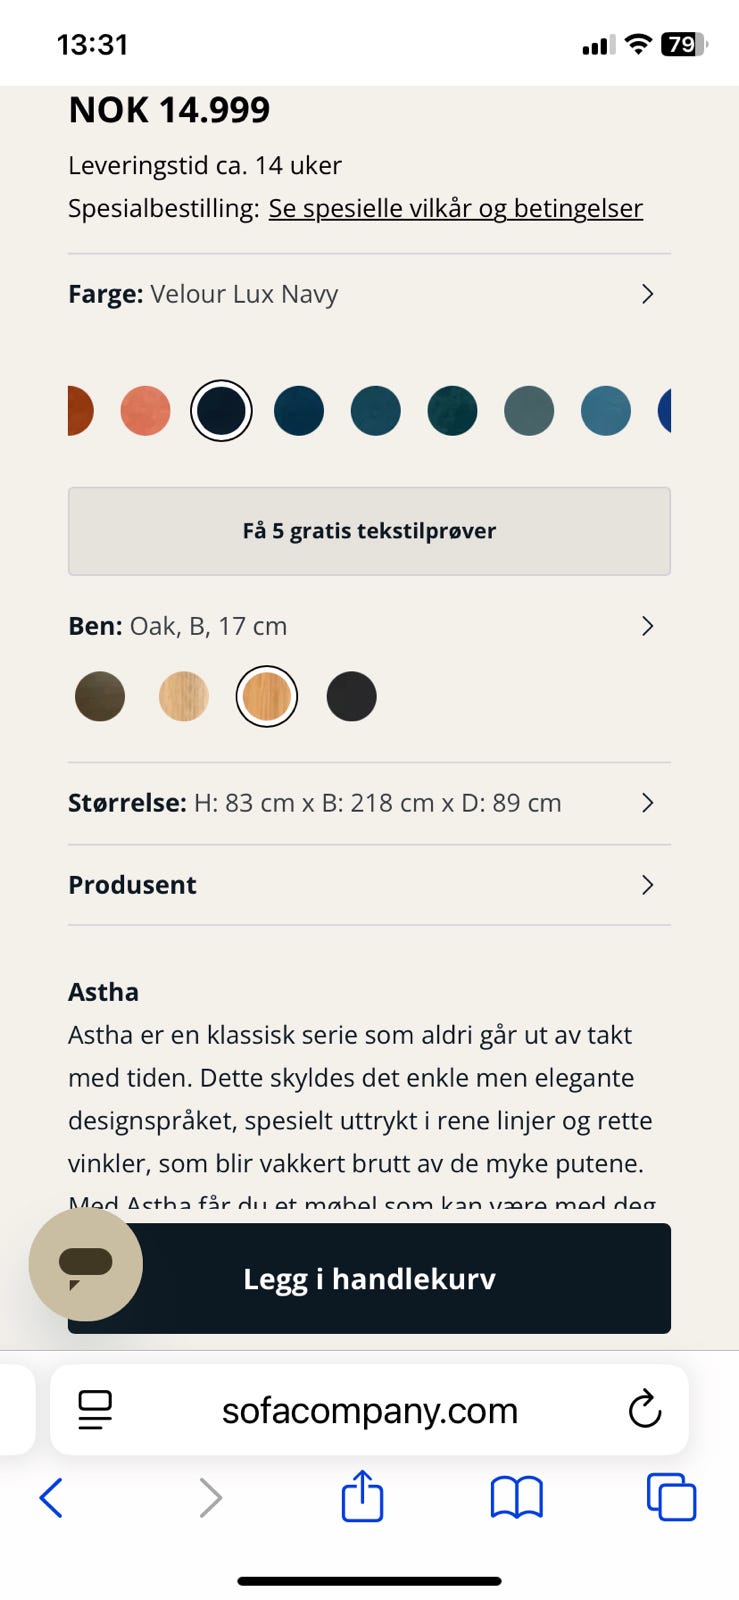Select the black leg option
This screenshot has height=1600, width=739.
[x=351, y=696]
